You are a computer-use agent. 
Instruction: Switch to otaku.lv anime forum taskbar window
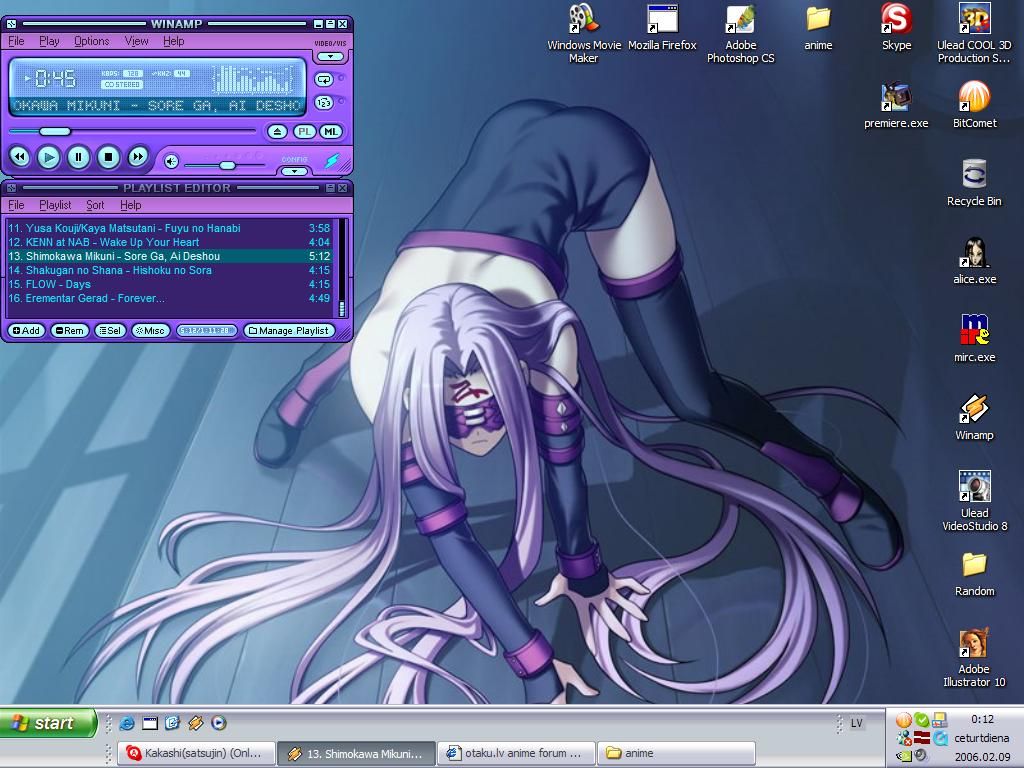517,753
